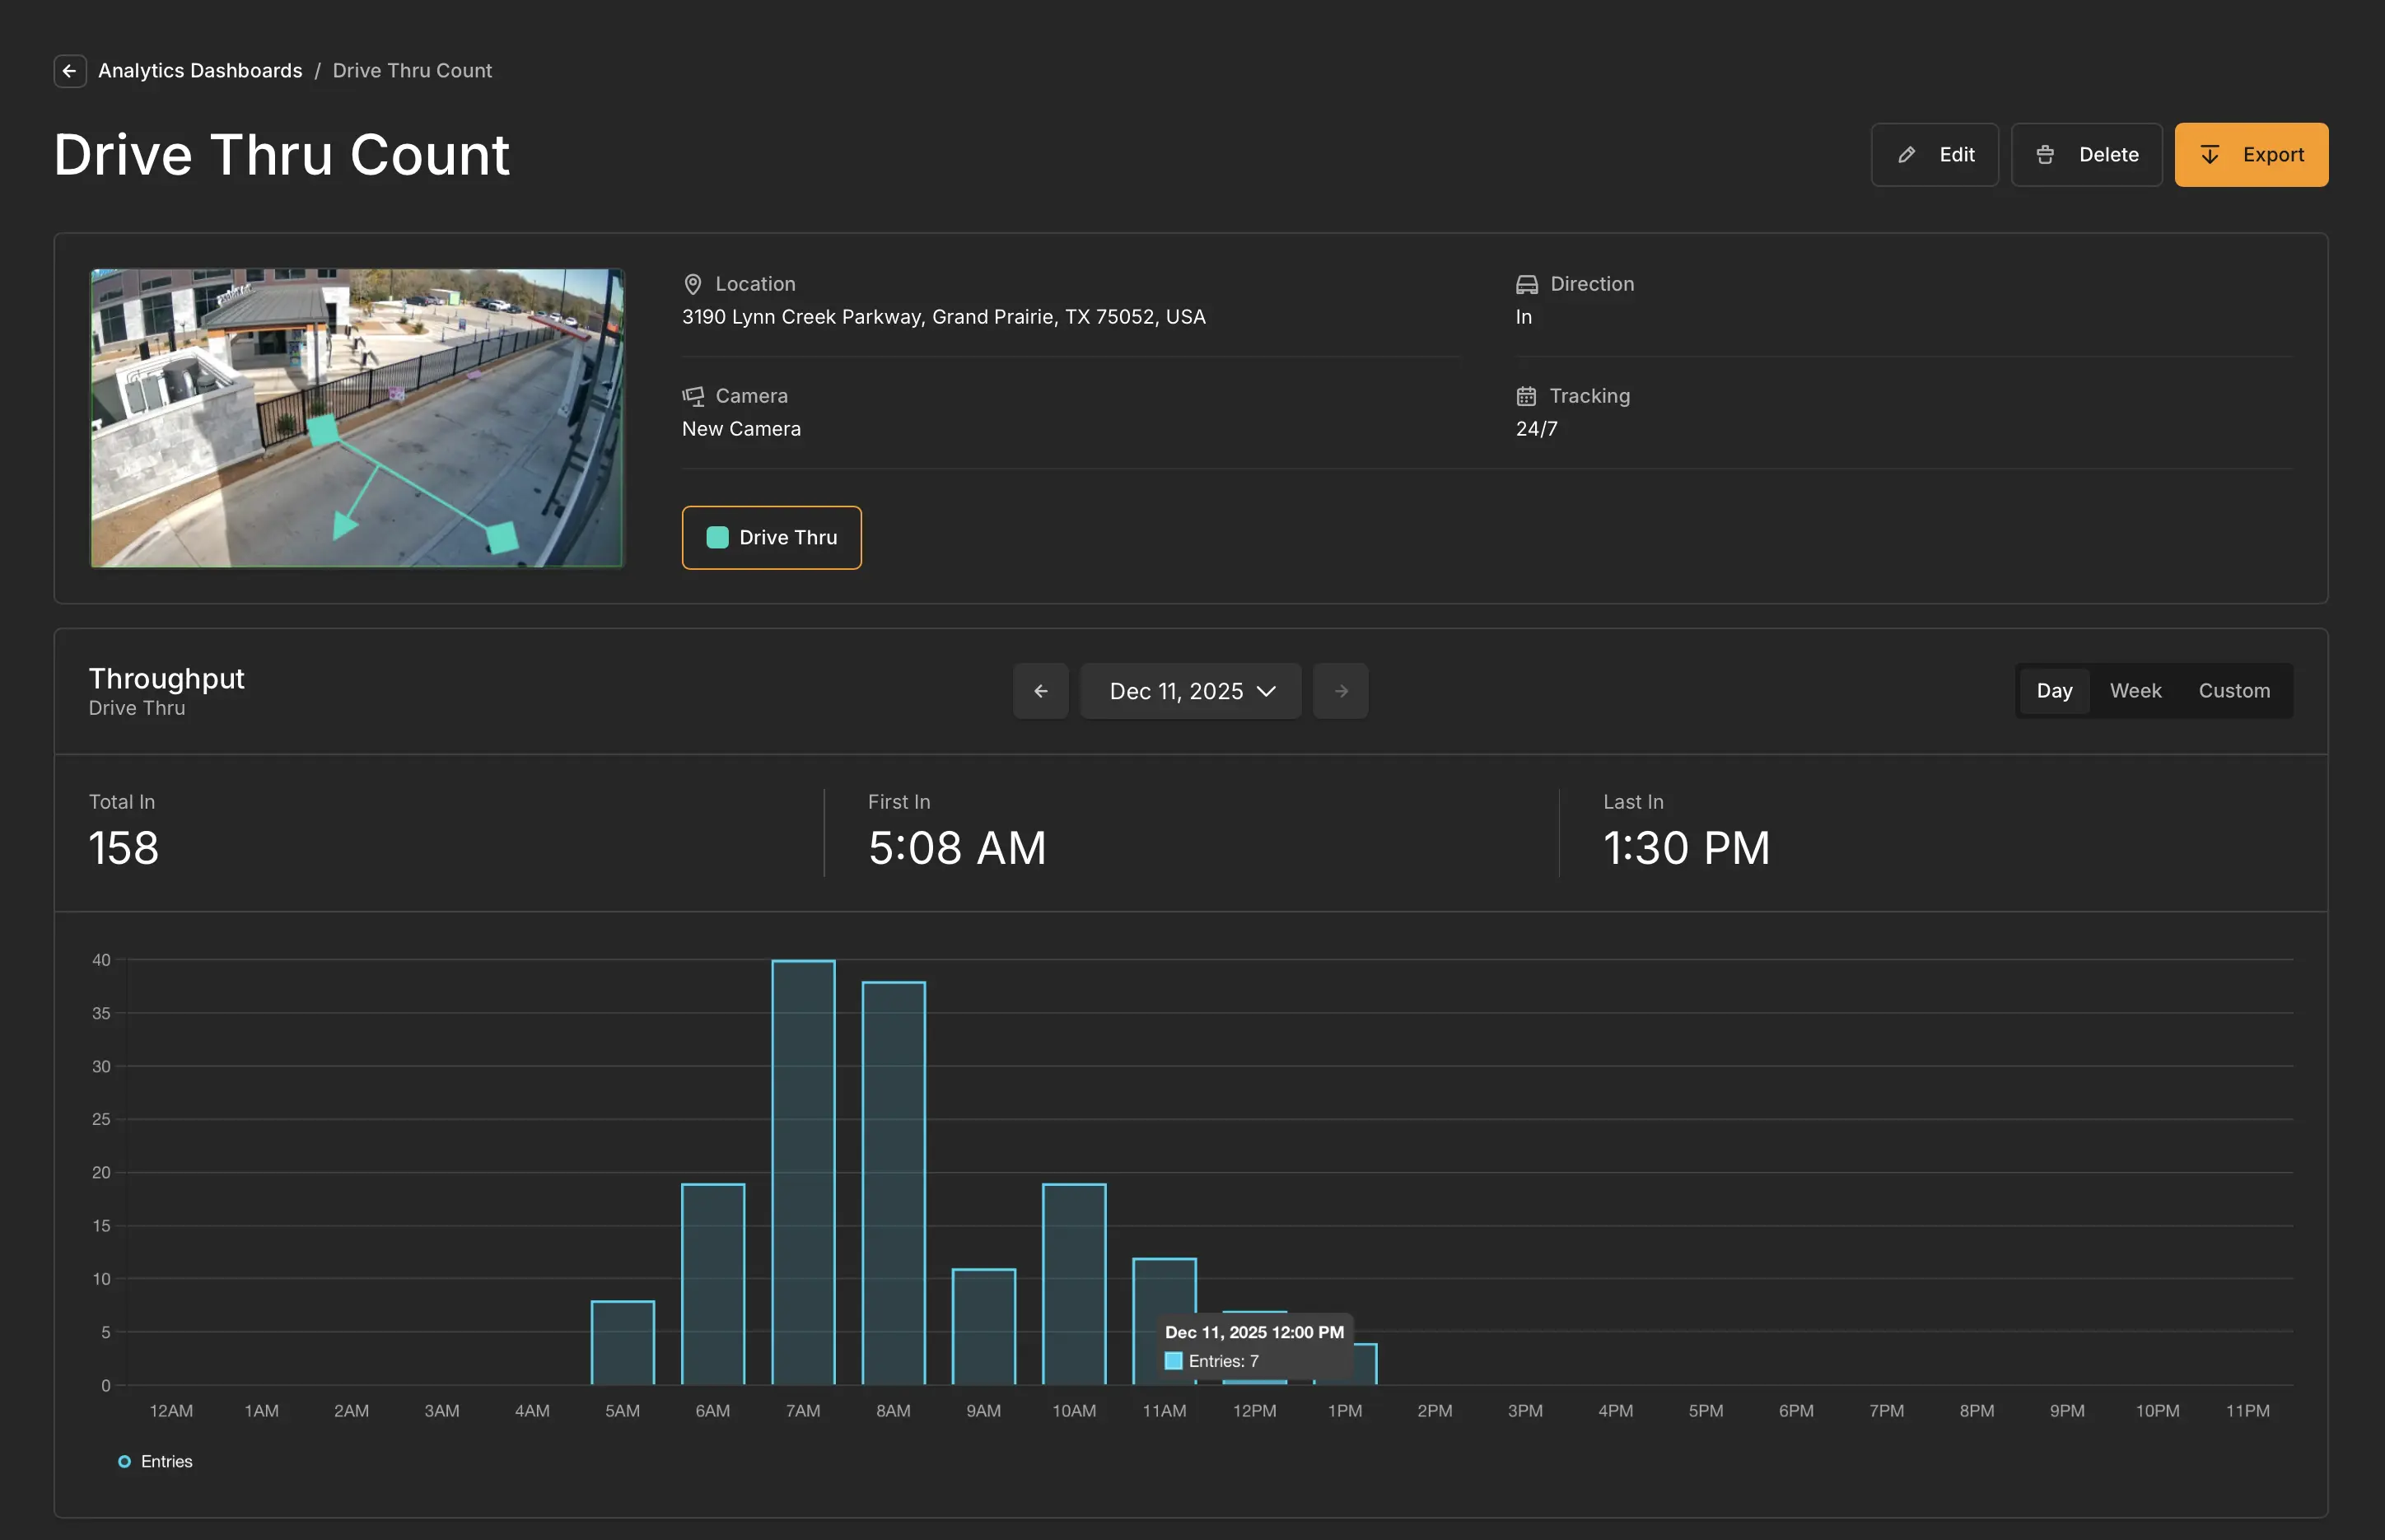Click the next date arrow

1340,690
